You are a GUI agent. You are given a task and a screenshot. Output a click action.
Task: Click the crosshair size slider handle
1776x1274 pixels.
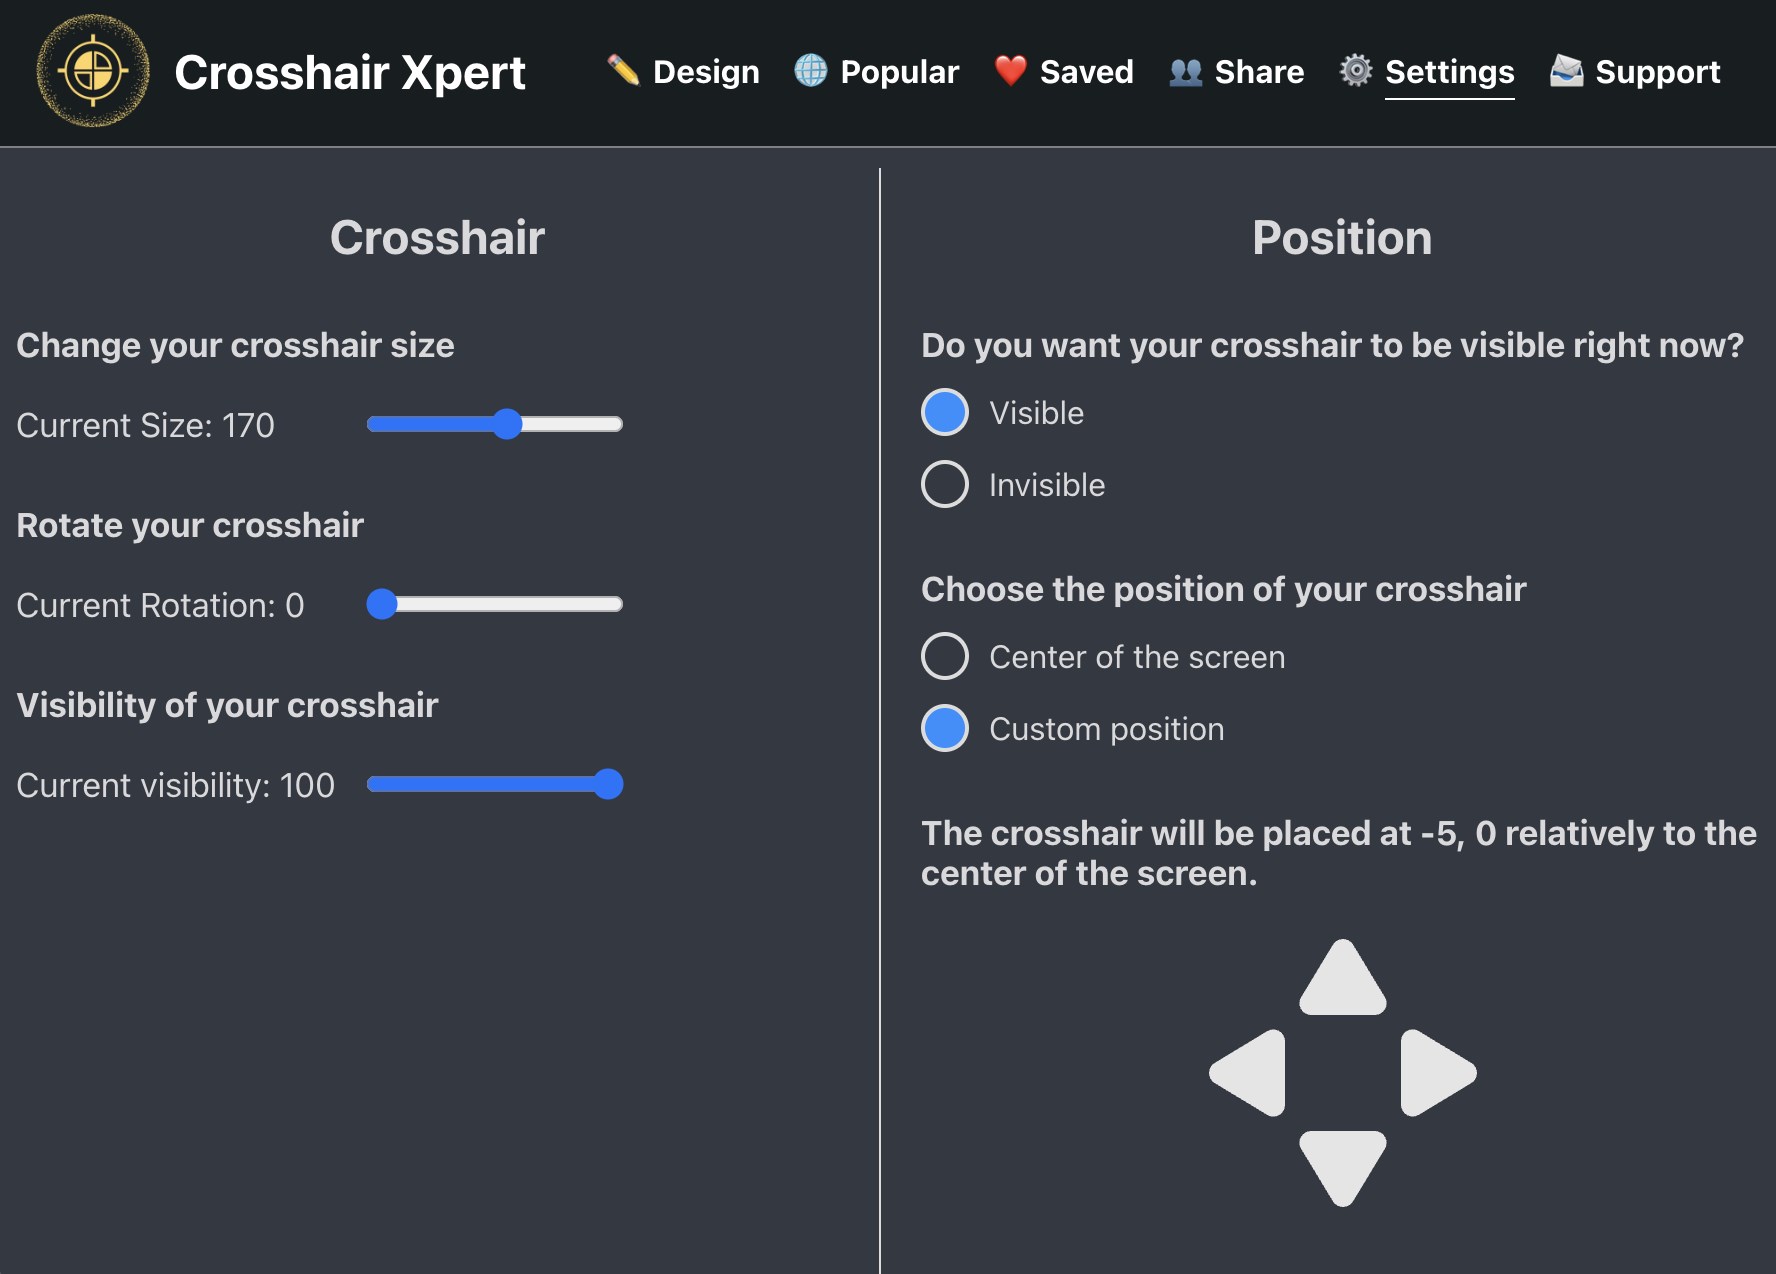[508, 424]
